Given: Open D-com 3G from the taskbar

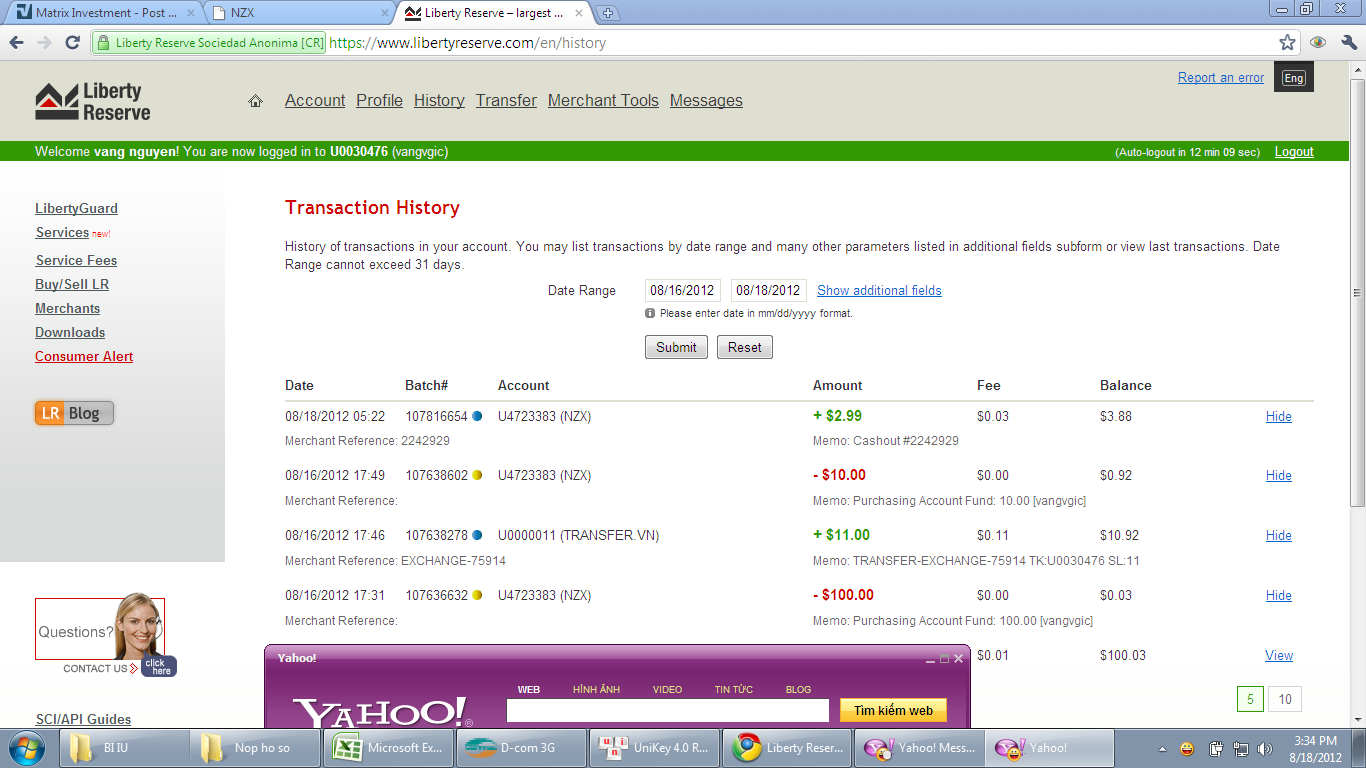Looking at the screenshot, I should pyautogui.click(x=520, y=747).
